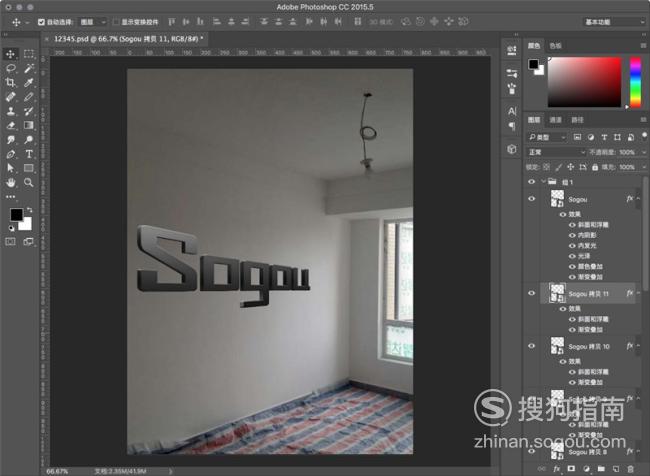Open the layer fill (填充) dropdown

coord(643,167)
